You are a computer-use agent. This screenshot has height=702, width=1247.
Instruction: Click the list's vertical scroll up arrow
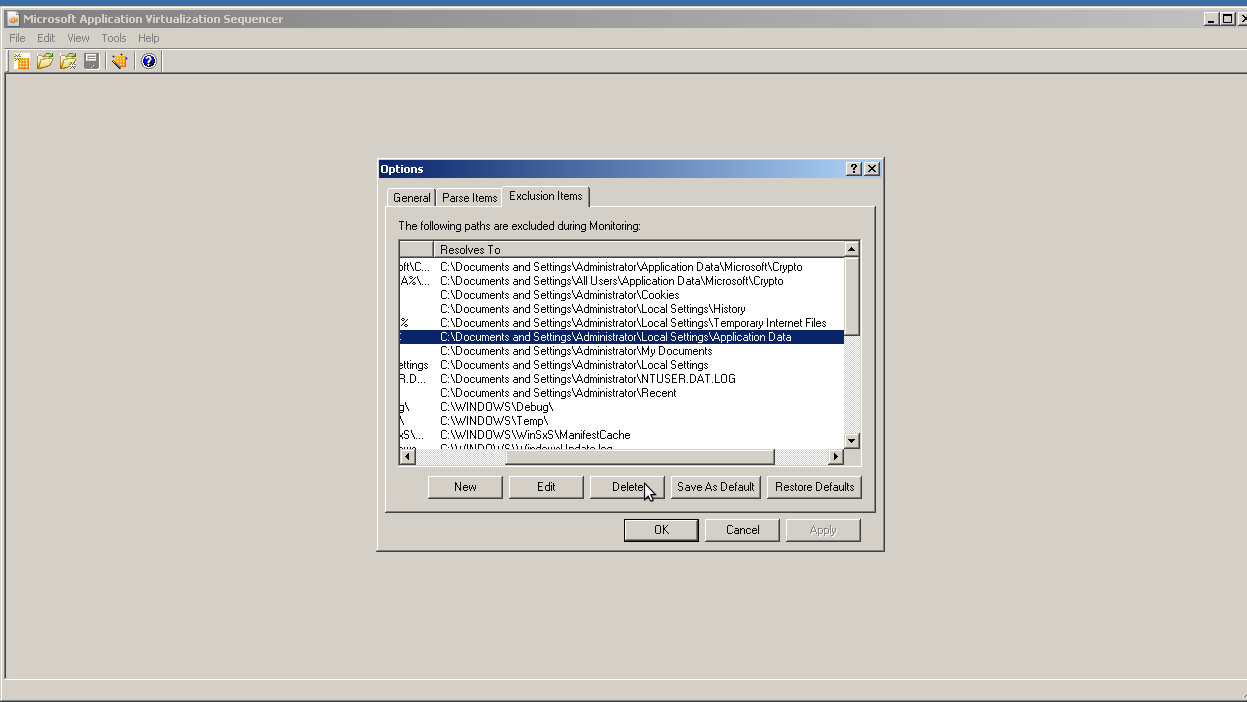point(852,249)
